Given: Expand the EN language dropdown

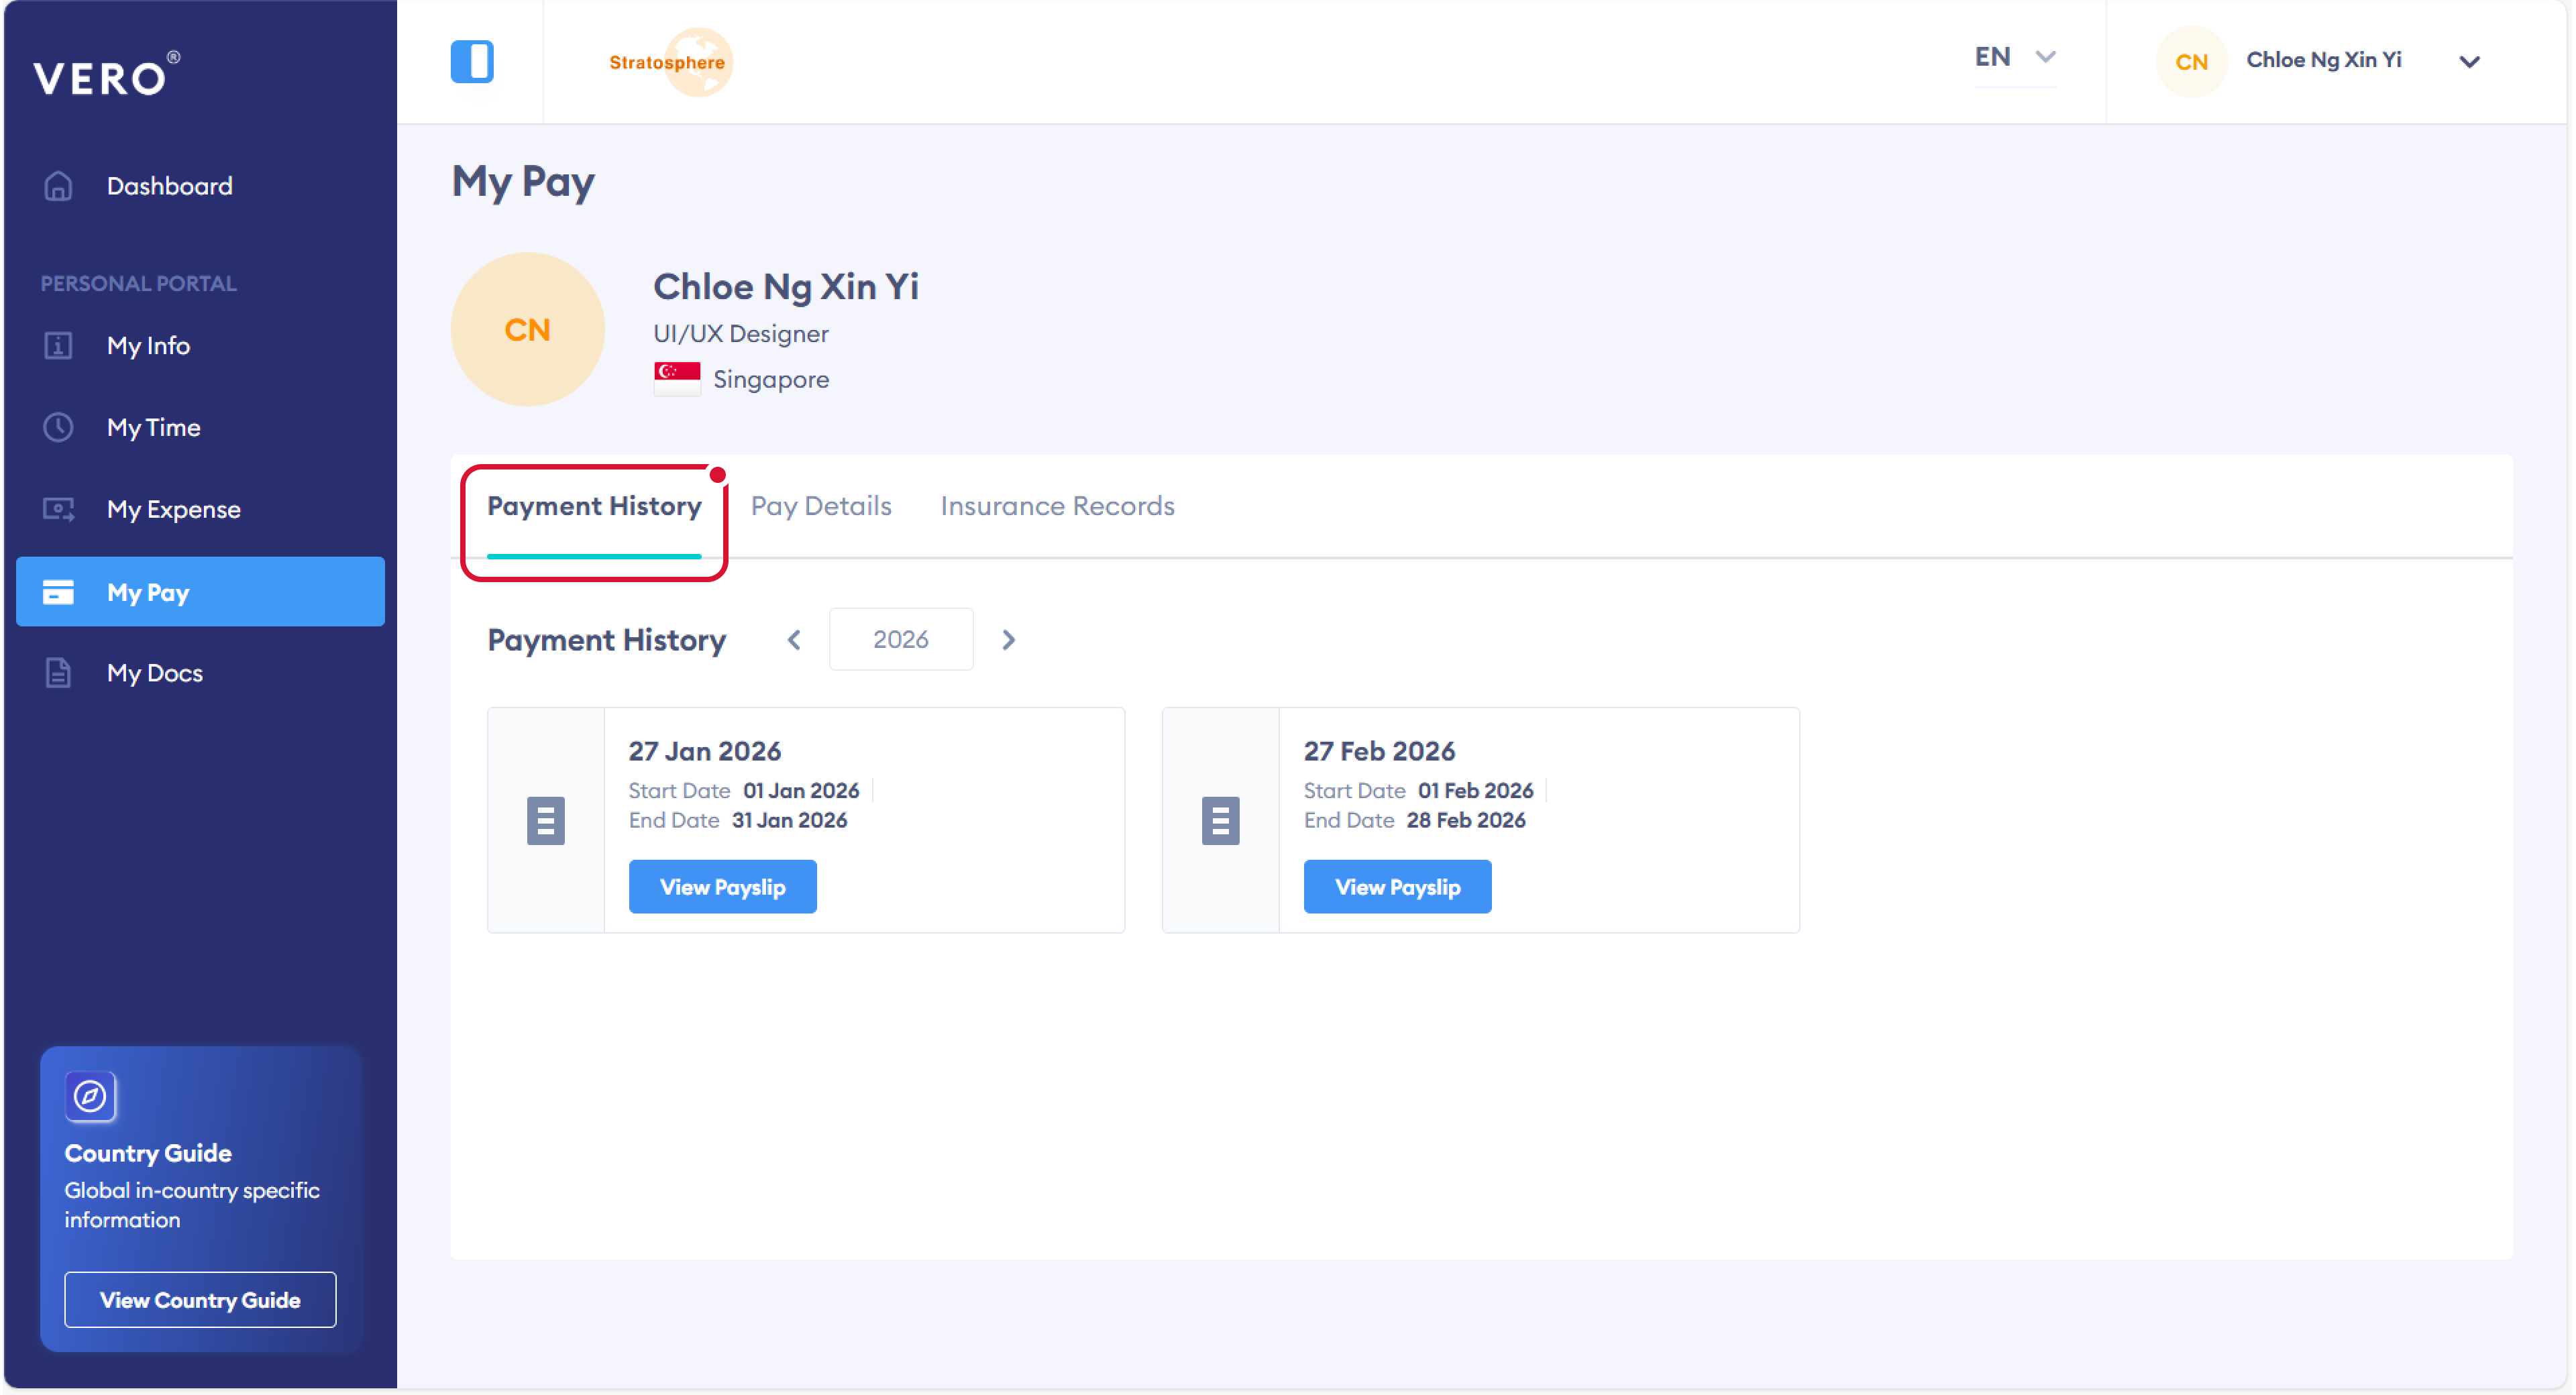Looking at the screenshot, I should click(x=2014, y=57).
